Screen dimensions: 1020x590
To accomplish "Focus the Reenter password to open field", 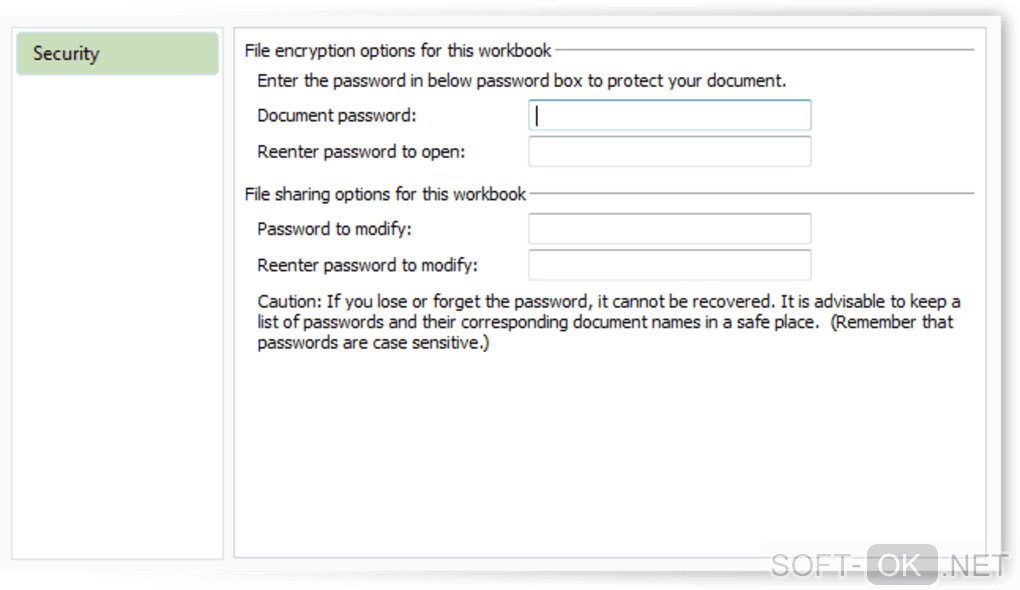I will pyautogui.click(x=669, y=152).
